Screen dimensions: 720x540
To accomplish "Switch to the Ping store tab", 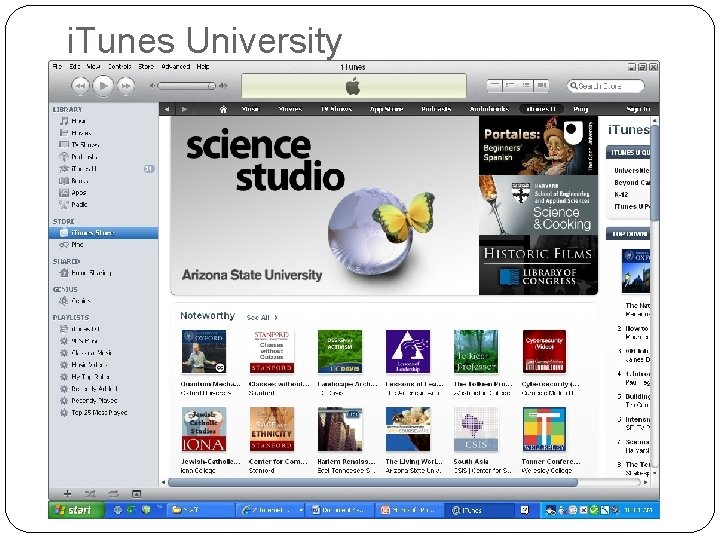I will pyautogui.click(x=580, y=109).
